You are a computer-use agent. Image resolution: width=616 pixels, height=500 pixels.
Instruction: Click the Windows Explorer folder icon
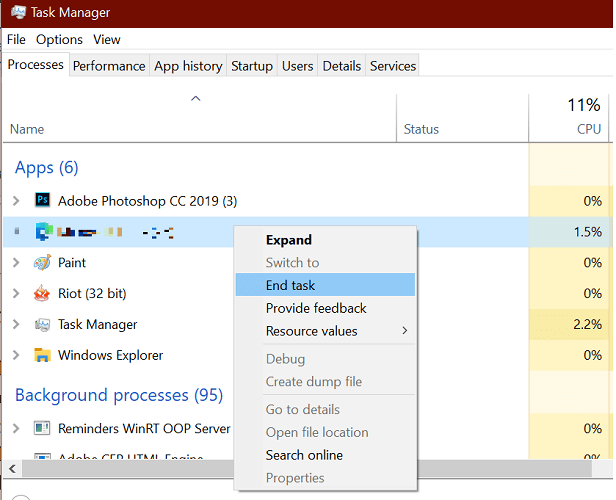pyautogui.click(x=42, y=355)
